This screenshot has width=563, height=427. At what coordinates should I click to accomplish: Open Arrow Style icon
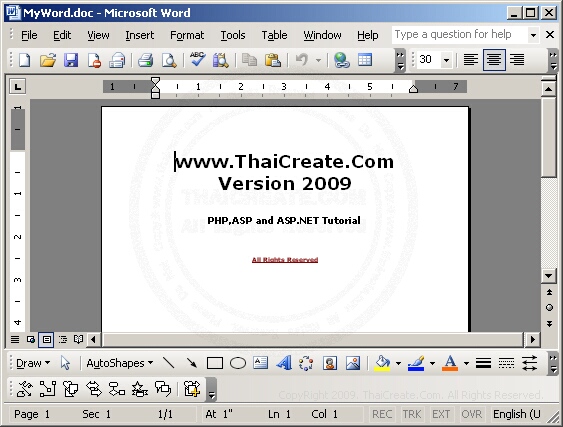[530, 363]
